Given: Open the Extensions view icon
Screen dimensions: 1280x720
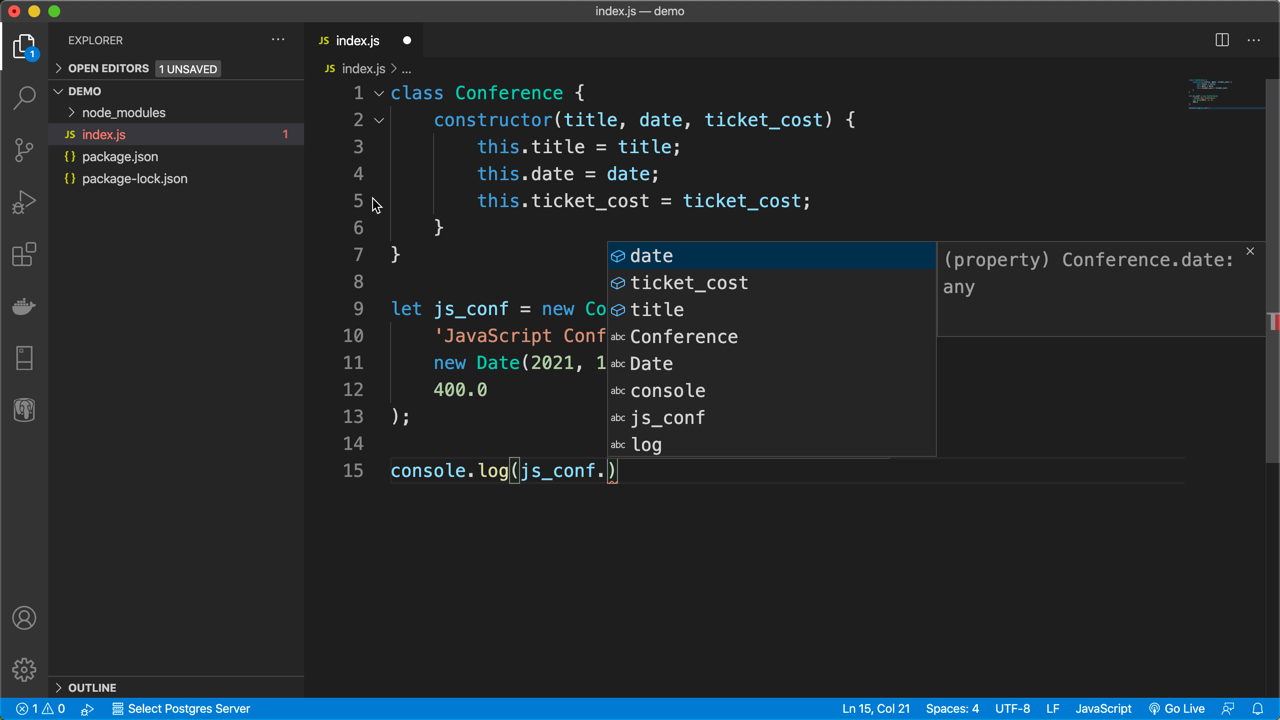Looking at the screenshot, I should coord(24,254).
